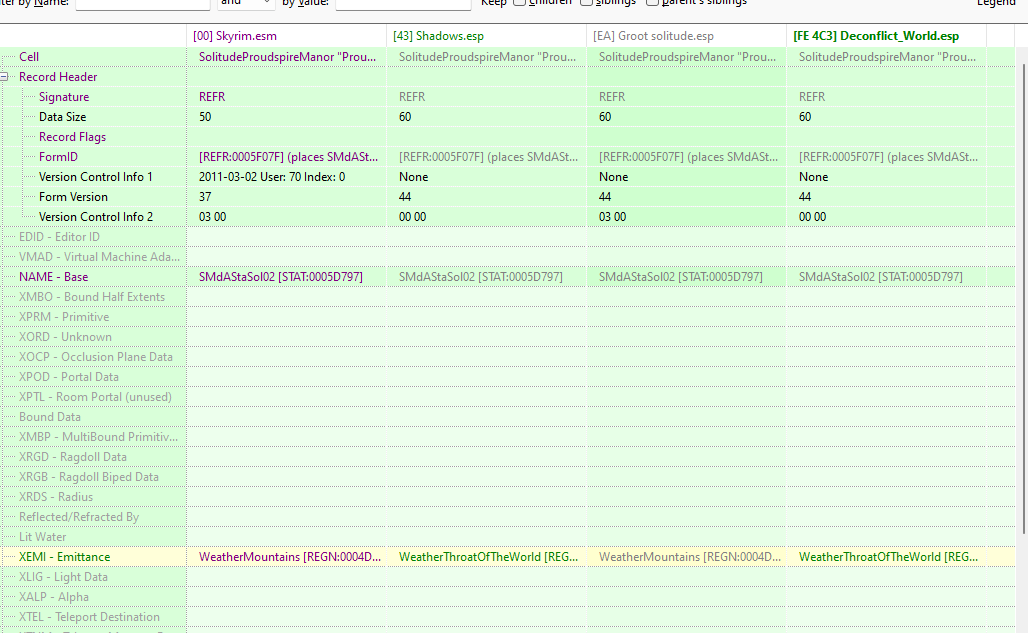Select the XEMI - Emittance row label
The height and width of the screenshot is (633, 1028).
[x=64, y=557]
